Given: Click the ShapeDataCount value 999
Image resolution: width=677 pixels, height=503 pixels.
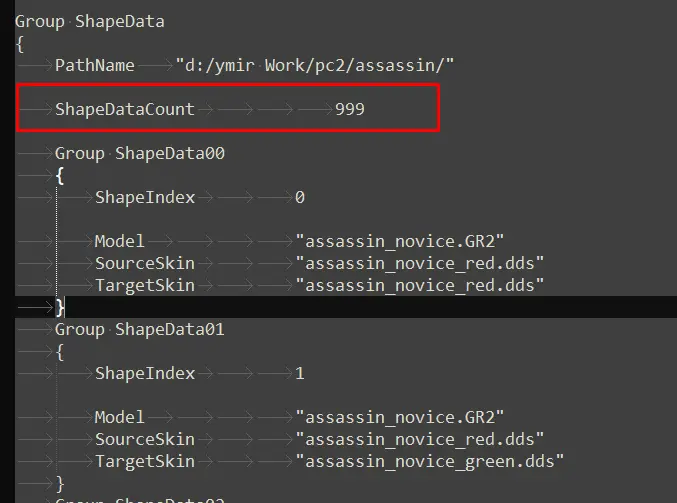Looking at the screenshot, I should pyautogui.click(x=350, y=109).
